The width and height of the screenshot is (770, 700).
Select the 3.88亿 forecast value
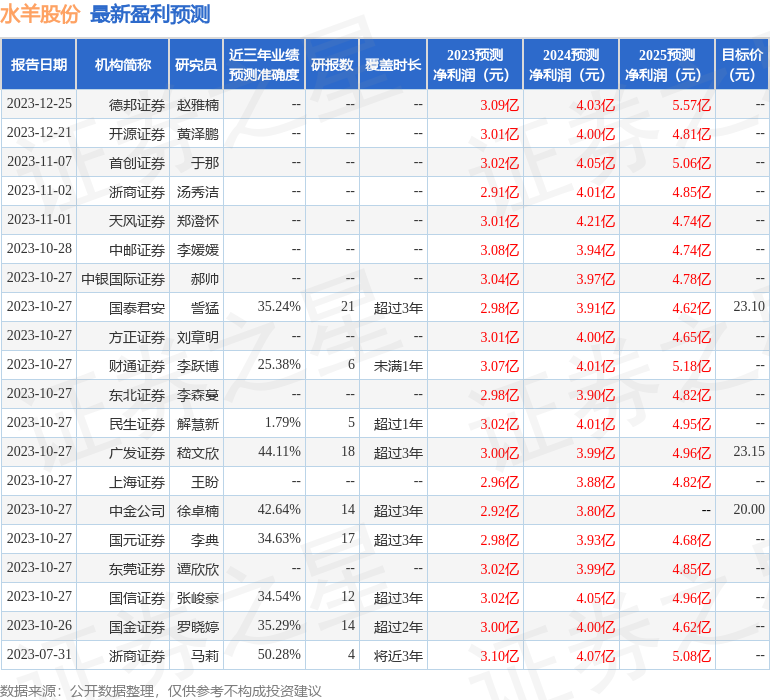[x=595, y=481]
